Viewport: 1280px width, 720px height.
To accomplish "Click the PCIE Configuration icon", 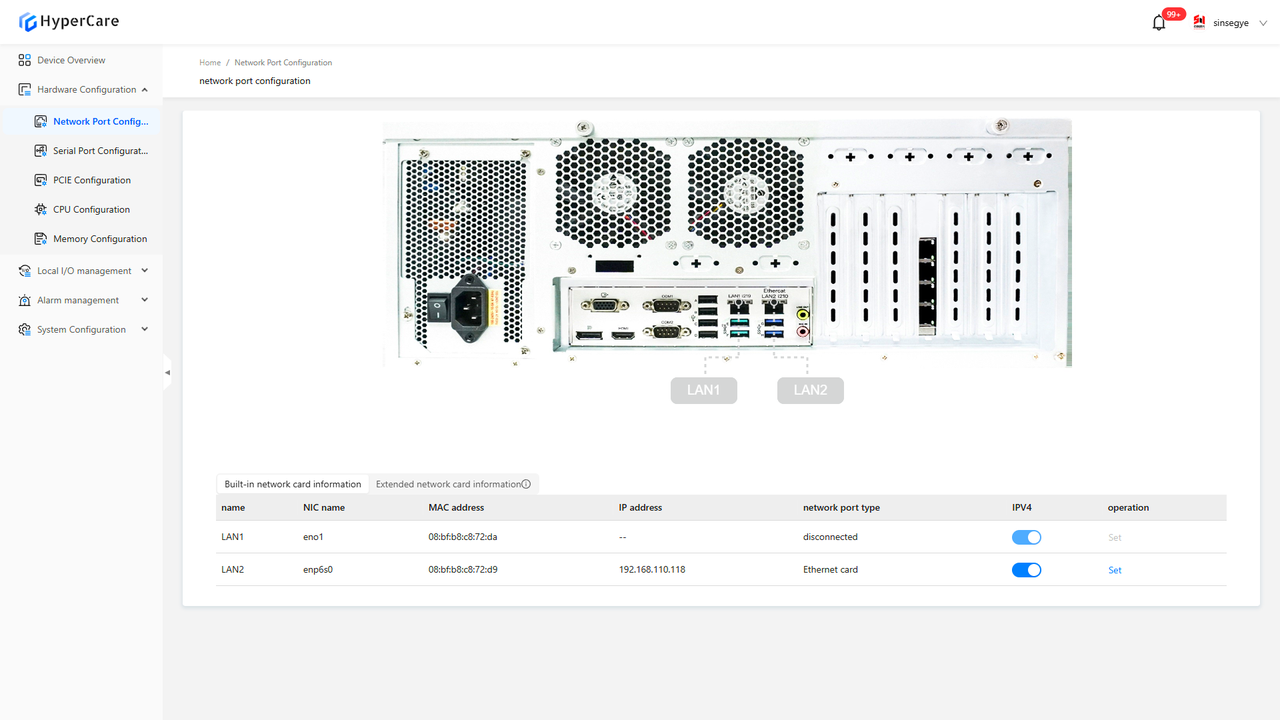I will point(41,180).
